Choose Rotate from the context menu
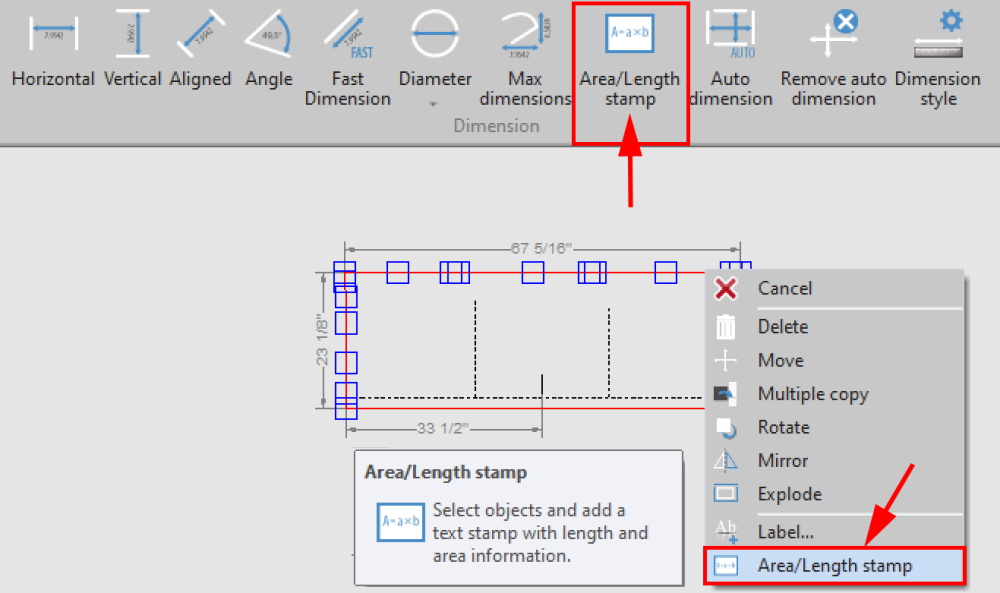The image size is (1000, 593). pos(783,427)
